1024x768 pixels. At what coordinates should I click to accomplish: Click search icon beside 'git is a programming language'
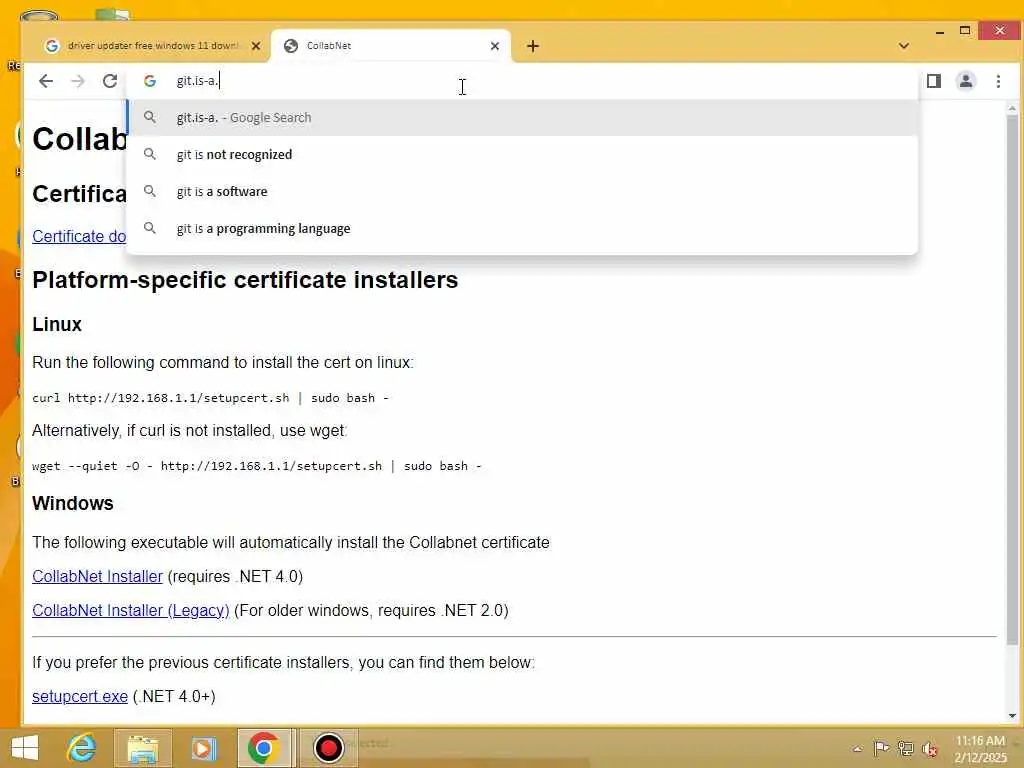coord(150,228)
